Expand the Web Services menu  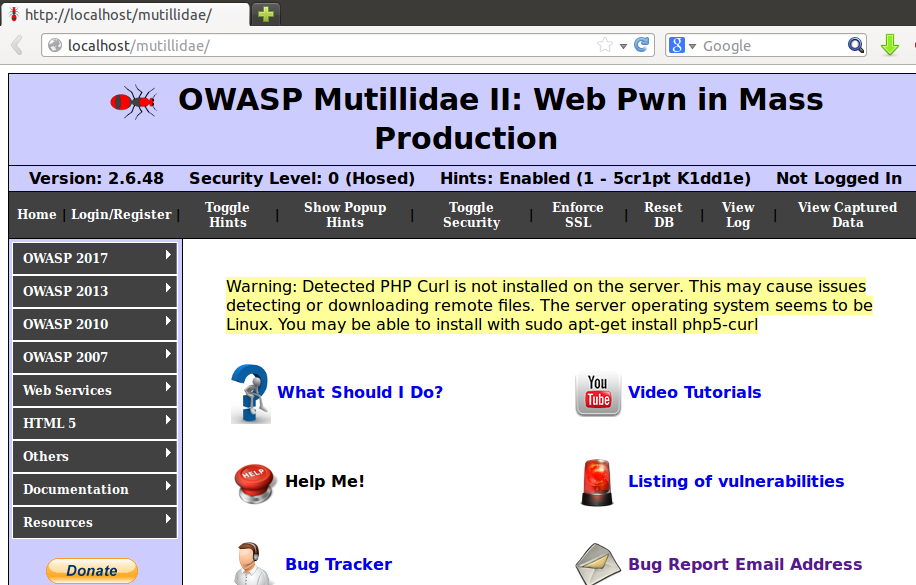[95, 390]
